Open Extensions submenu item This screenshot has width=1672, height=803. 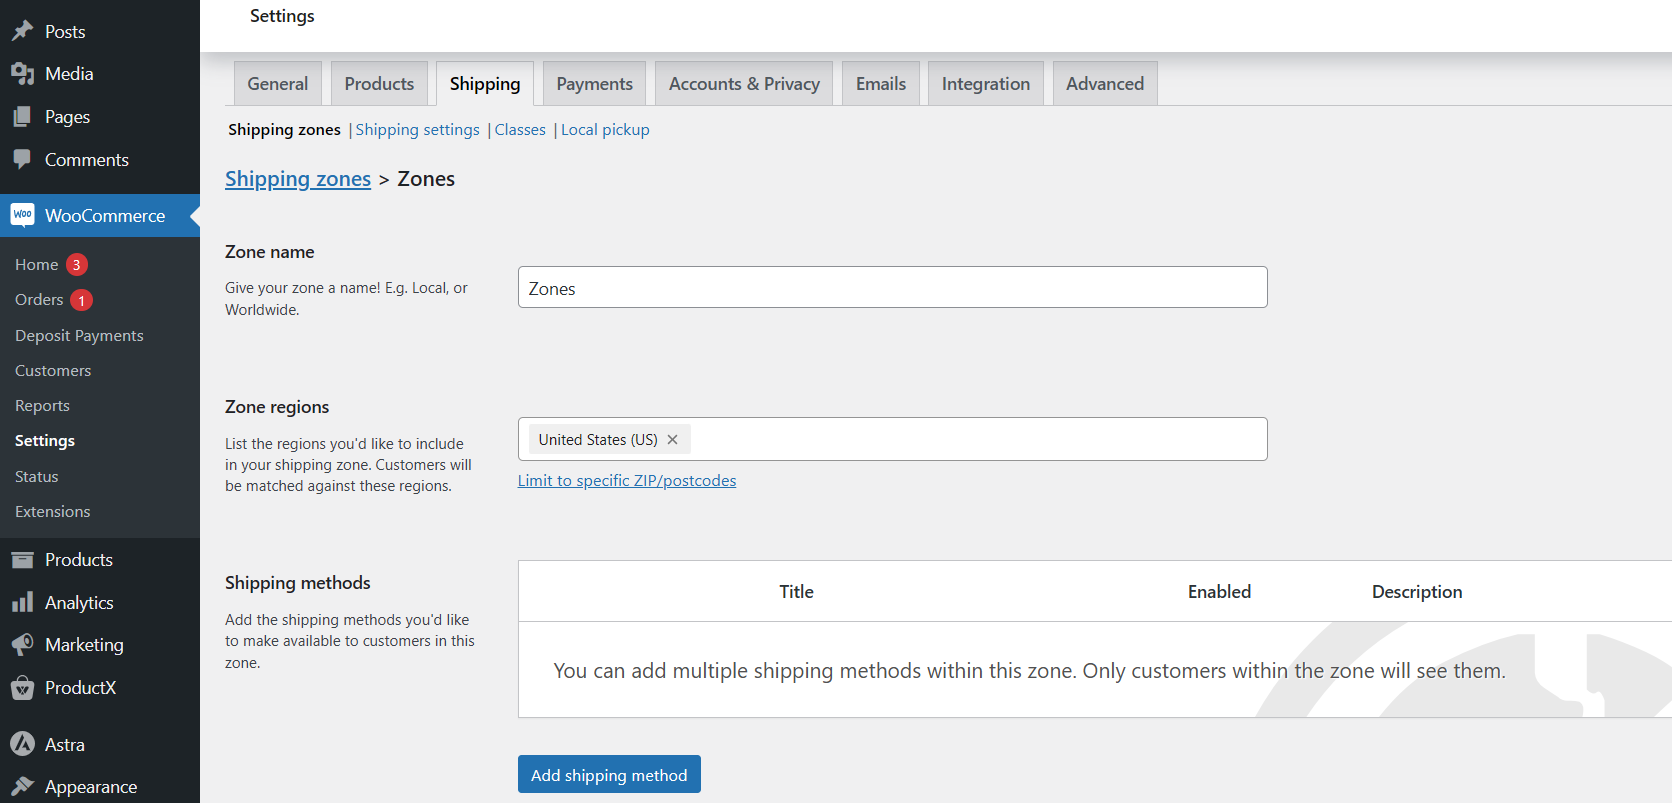tap(53, 511)
